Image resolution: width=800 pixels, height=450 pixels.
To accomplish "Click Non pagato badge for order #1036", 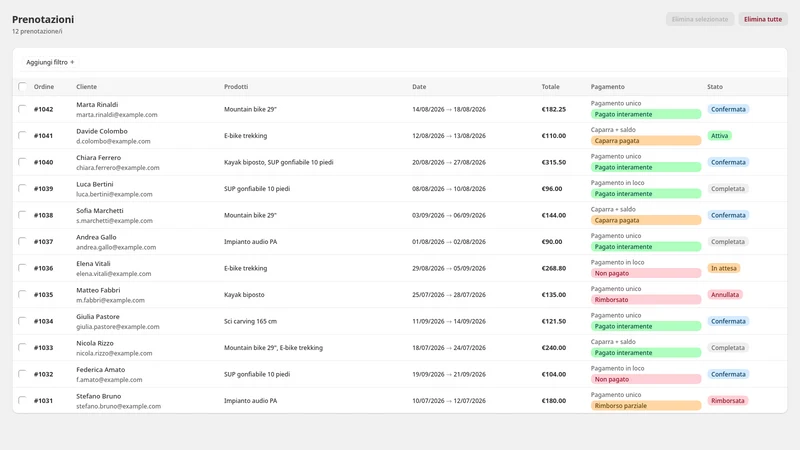I will coord(646,273).
